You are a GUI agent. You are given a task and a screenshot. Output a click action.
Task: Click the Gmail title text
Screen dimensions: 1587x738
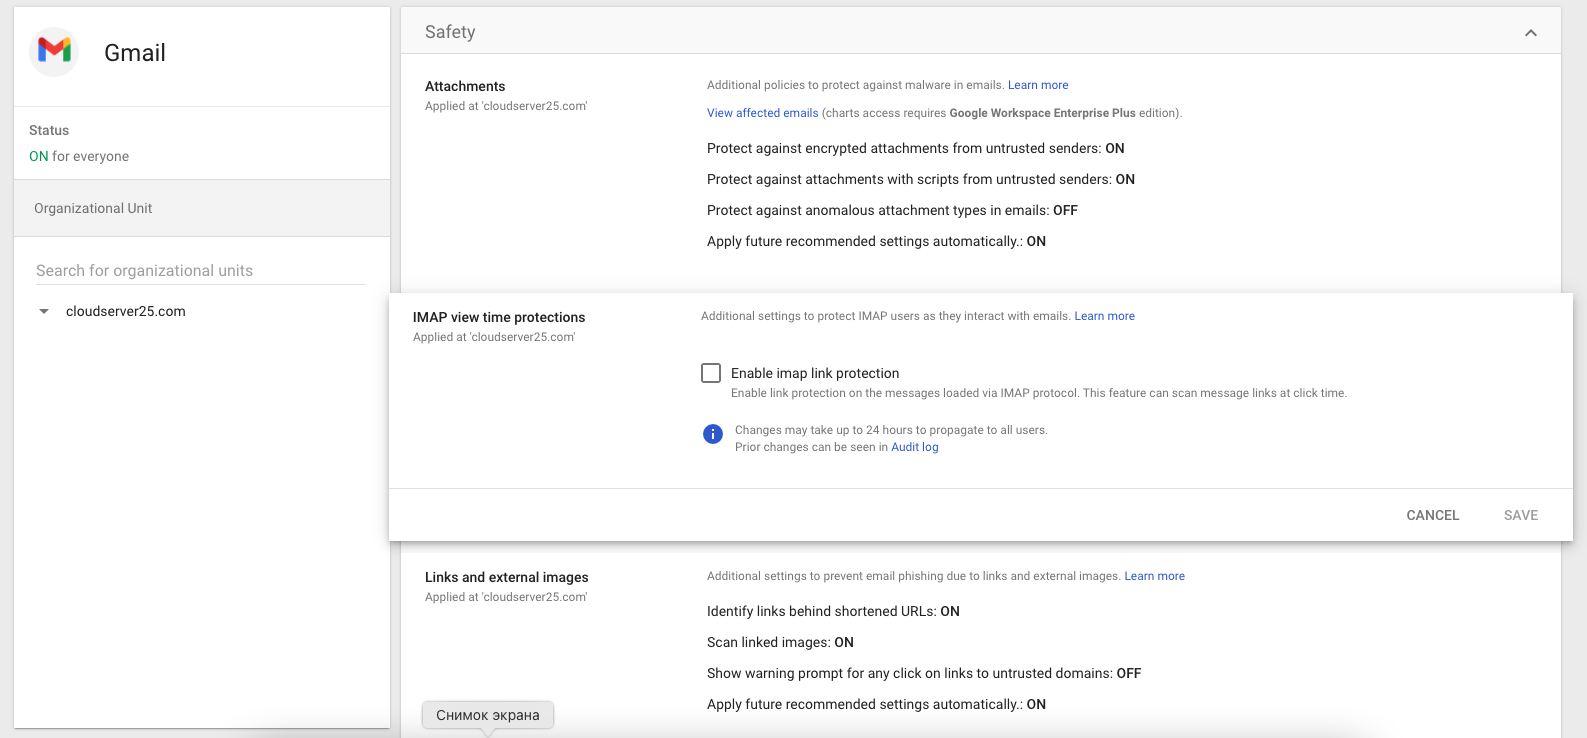point(135,53)
